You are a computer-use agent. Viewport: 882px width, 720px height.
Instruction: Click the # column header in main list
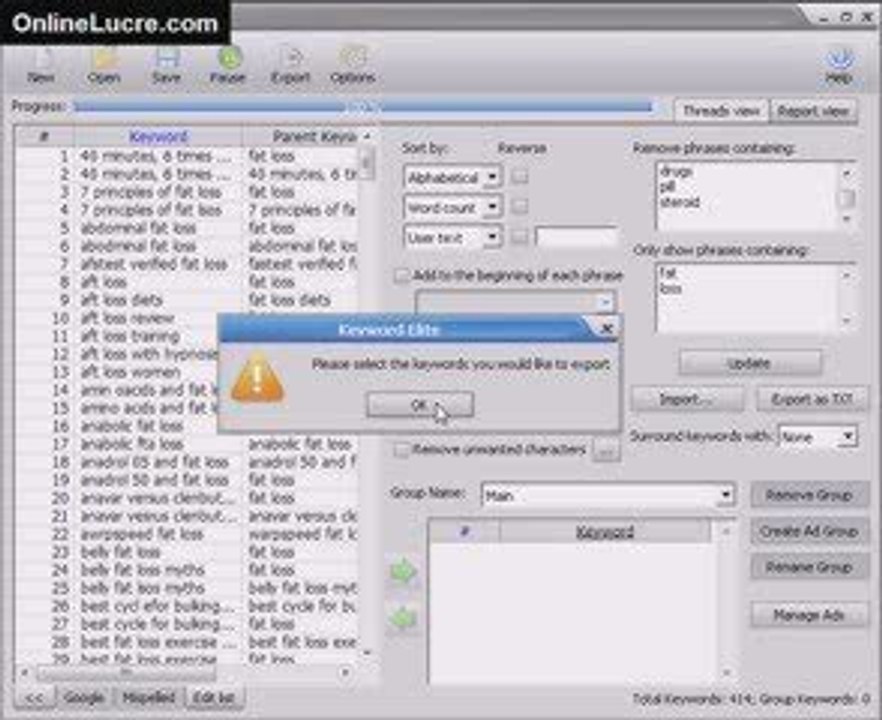(44, 136)
